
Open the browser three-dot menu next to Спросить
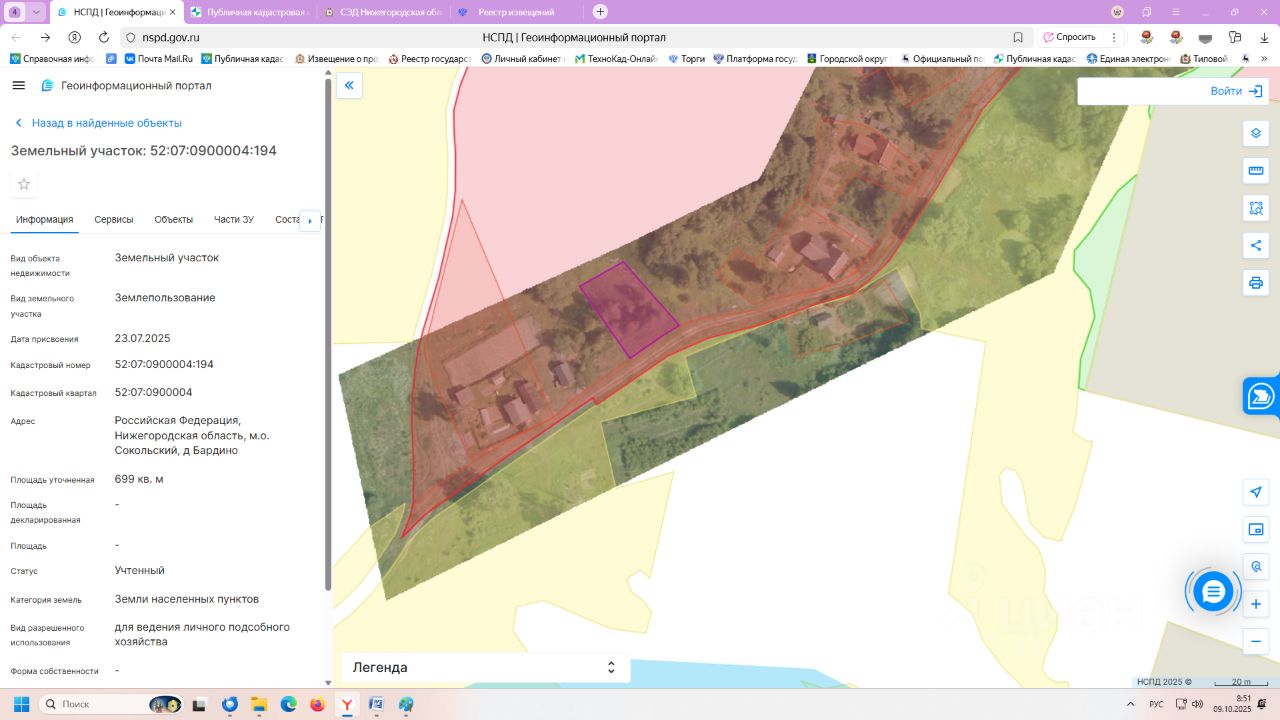tap(1114, 37)
